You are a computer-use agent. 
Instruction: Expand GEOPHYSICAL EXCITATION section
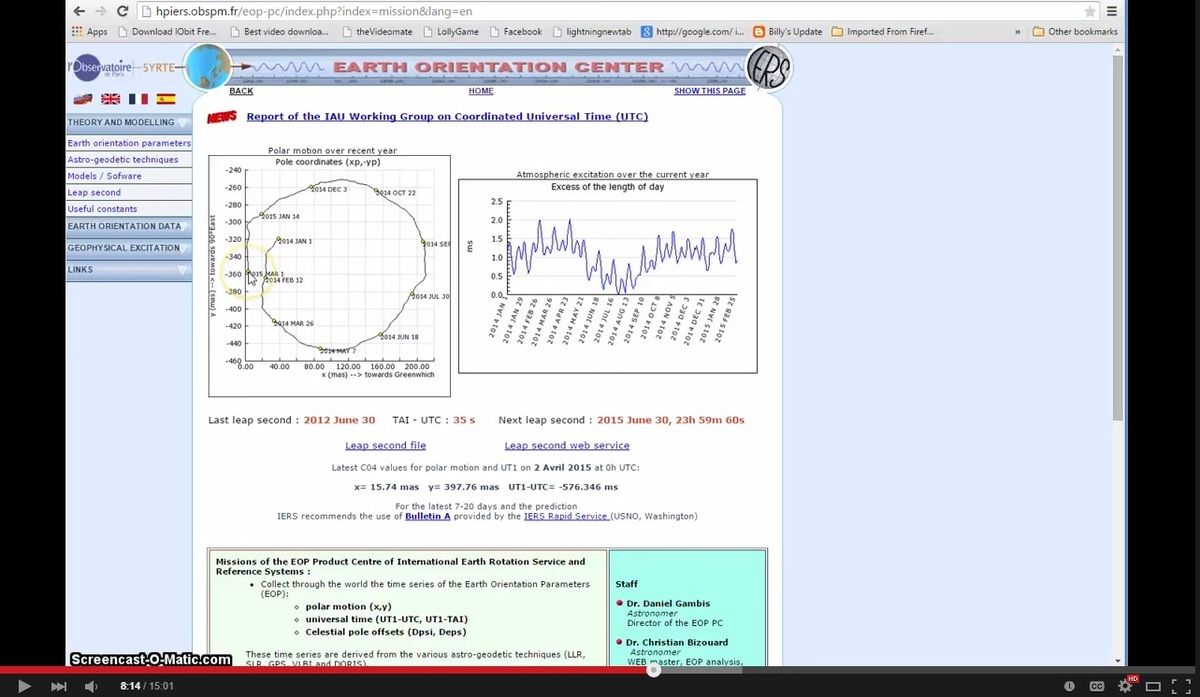(129, 248)
